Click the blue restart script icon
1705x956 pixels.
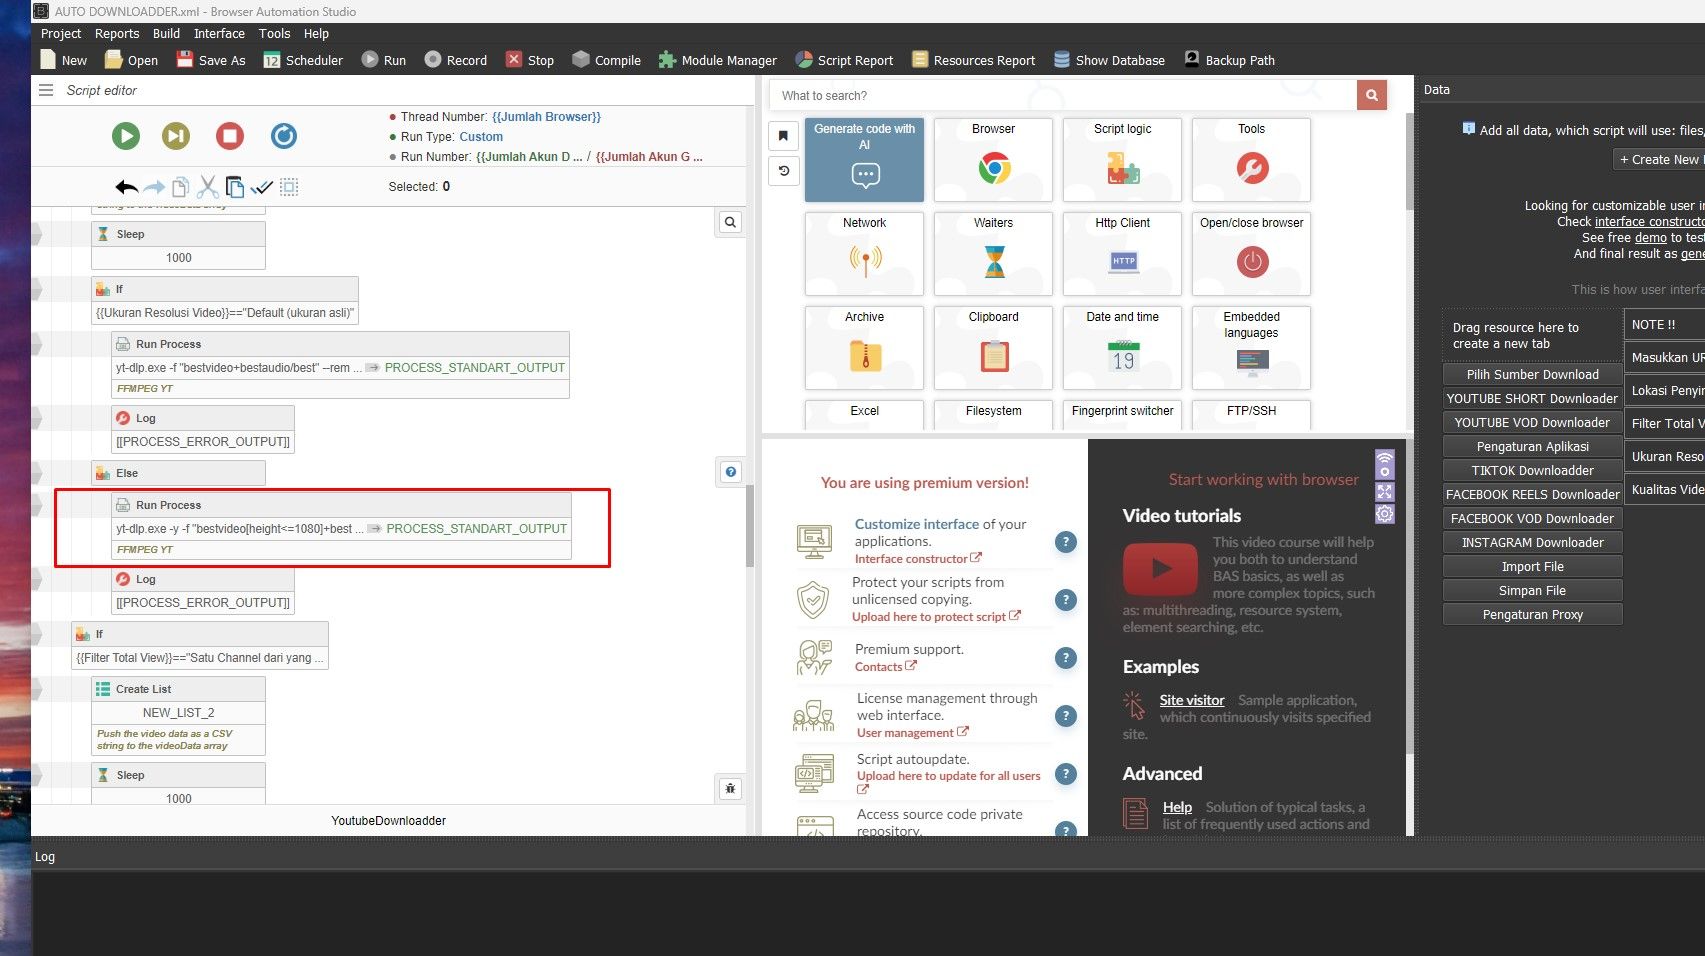pos(284,136)
